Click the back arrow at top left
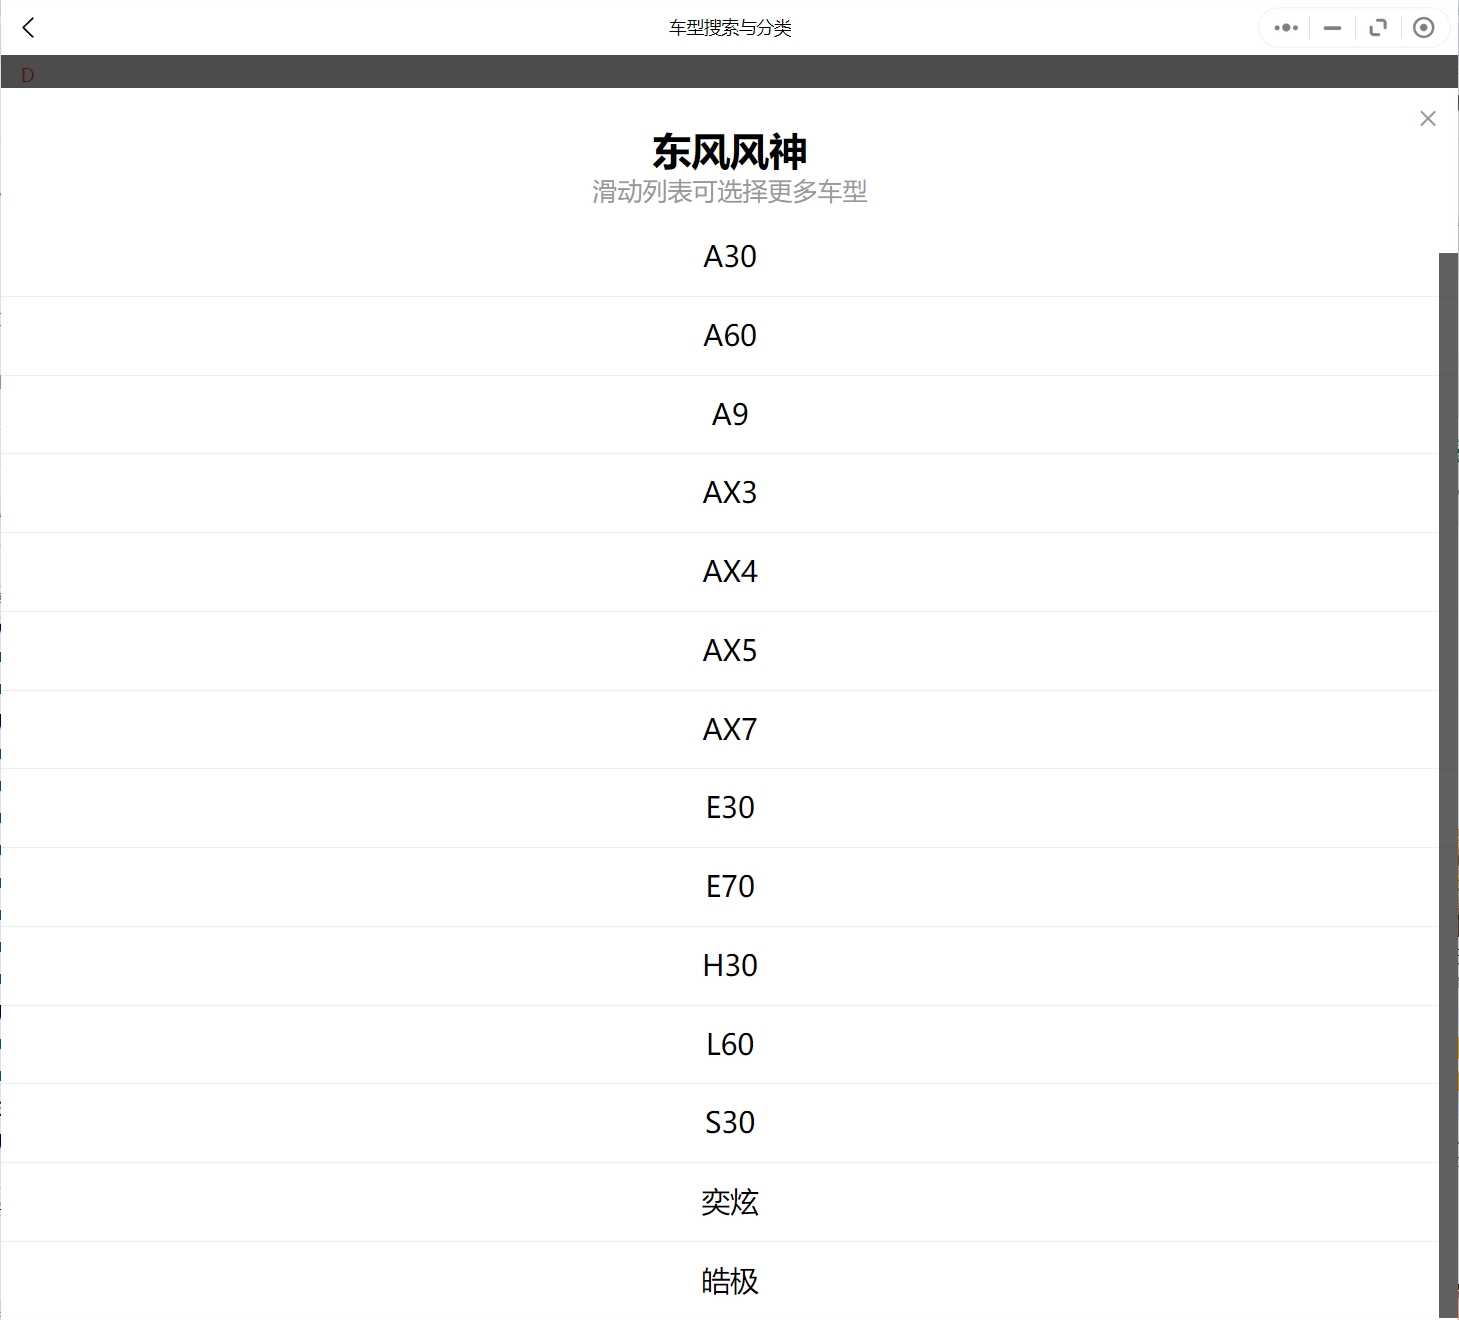Screen dimensions: 1459x1320 29,27
